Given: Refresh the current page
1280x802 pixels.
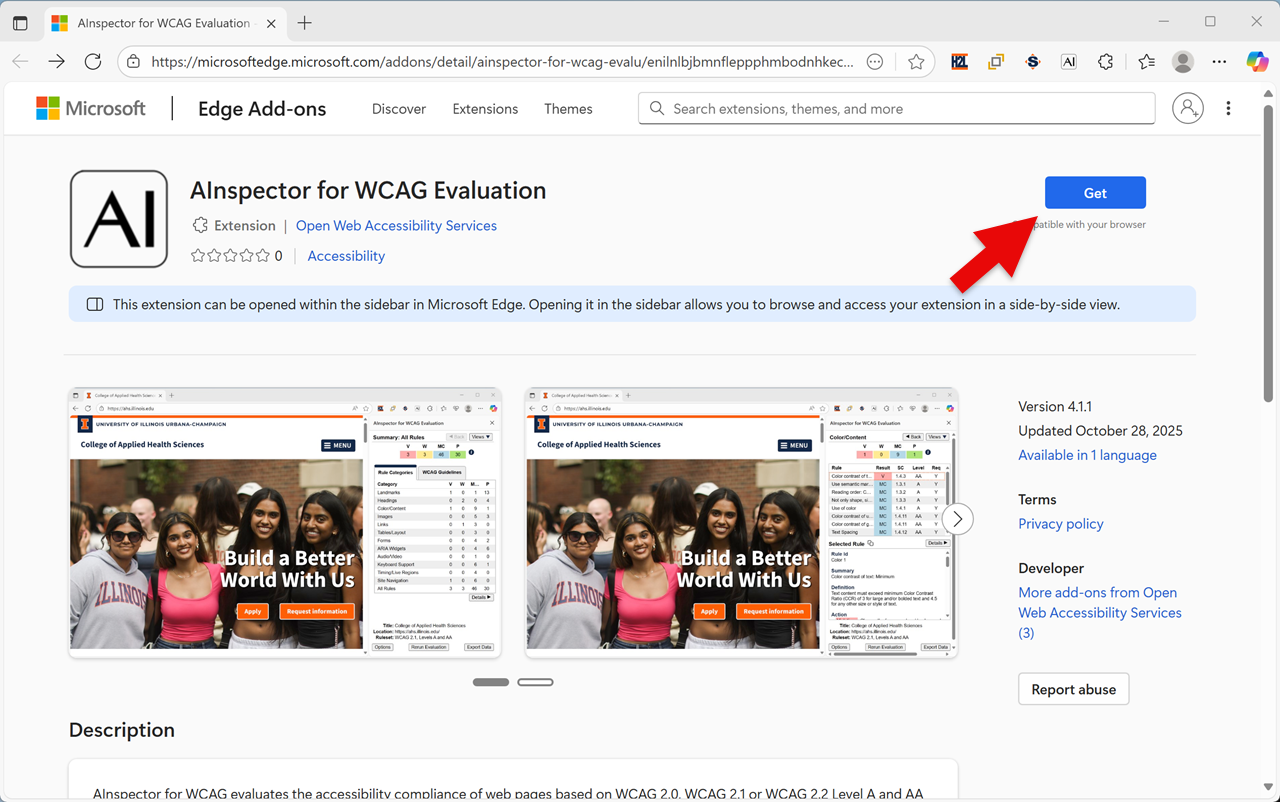Looking at the screenshot, I should (93, 62).
